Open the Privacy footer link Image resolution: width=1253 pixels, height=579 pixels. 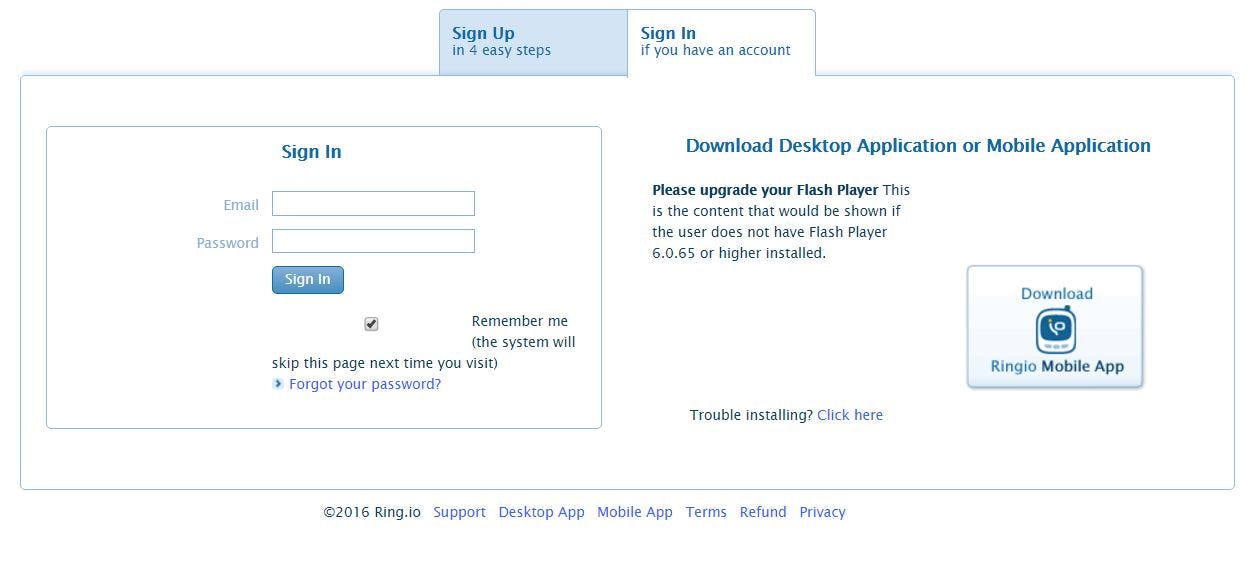click(822, 512)
